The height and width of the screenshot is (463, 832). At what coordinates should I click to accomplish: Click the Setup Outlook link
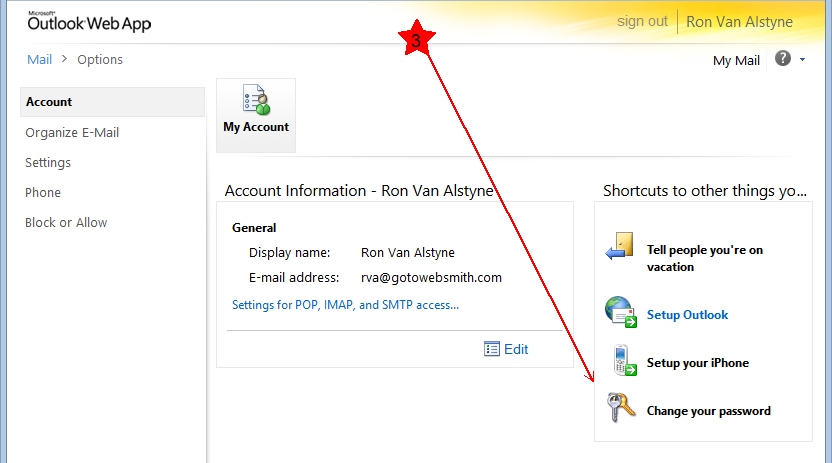point(687,315)
